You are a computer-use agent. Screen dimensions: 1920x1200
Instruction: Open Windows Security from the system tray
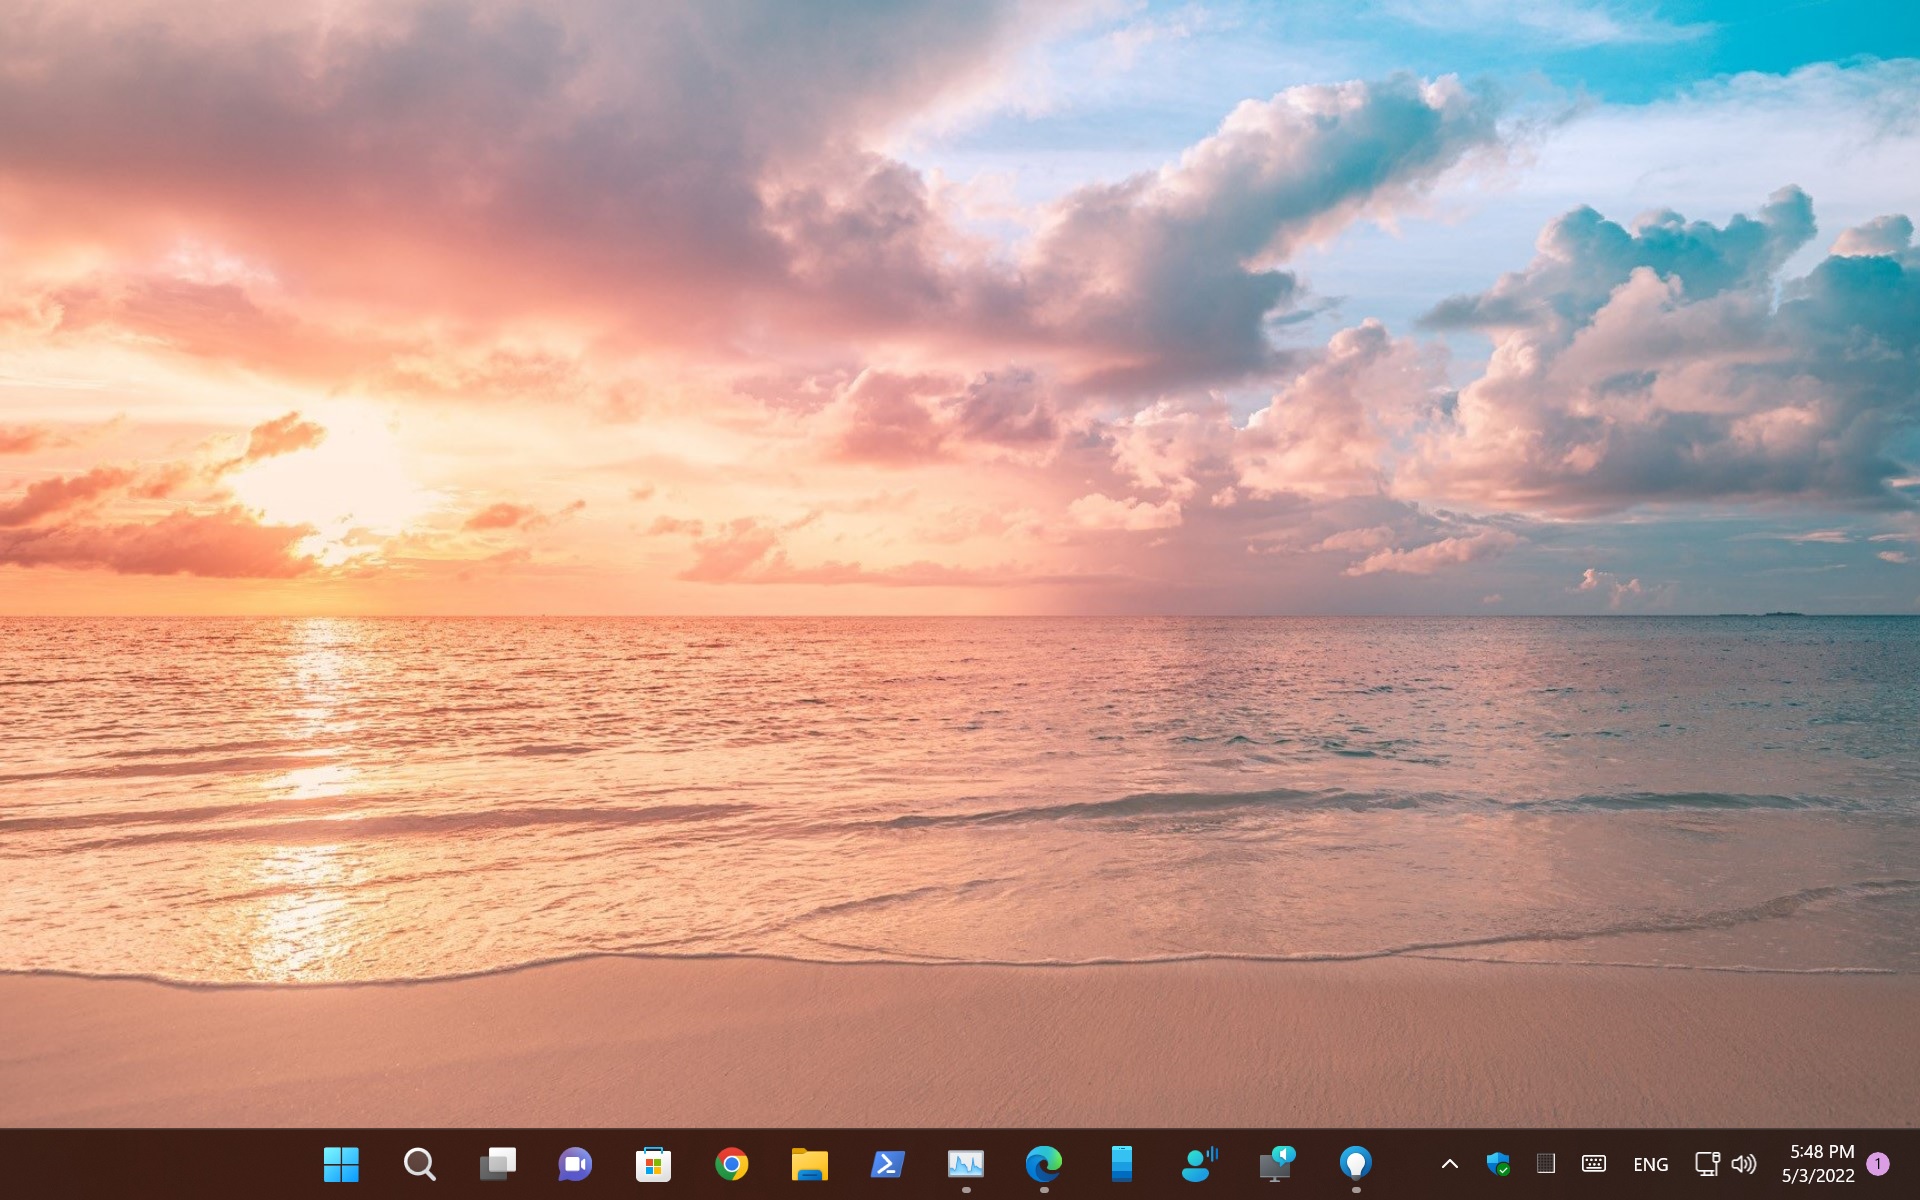pyautogui.click(x=1500, y=1164)
